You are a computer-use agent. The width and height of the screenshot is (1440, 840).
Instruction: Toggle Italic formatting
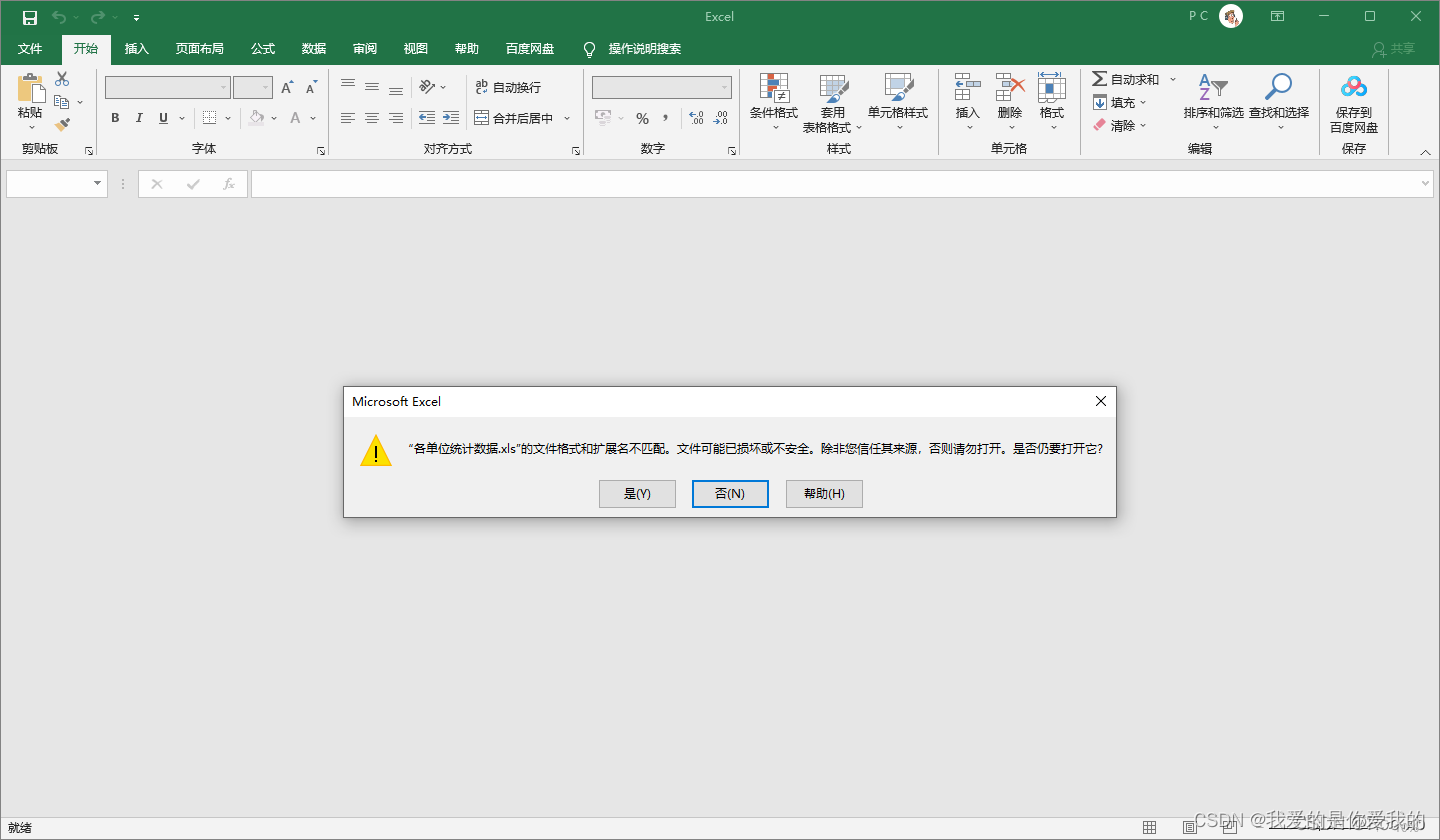tap(139, 118)
